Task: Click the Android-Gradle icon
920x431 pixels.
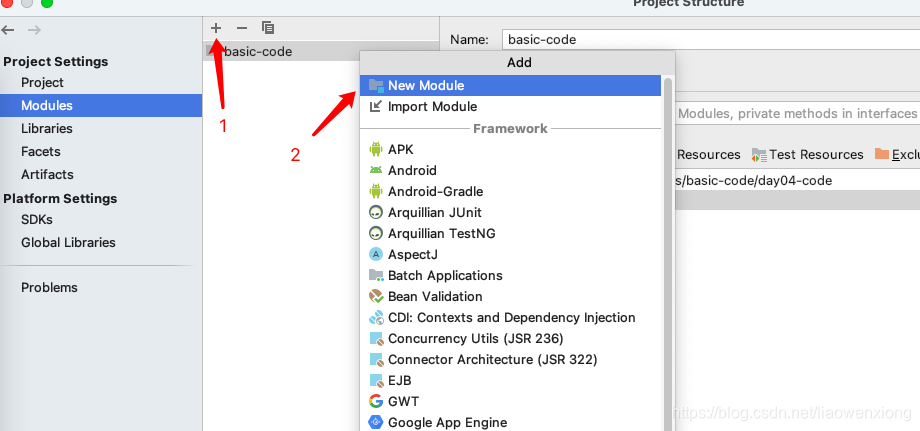Action: tap(376, 191)
